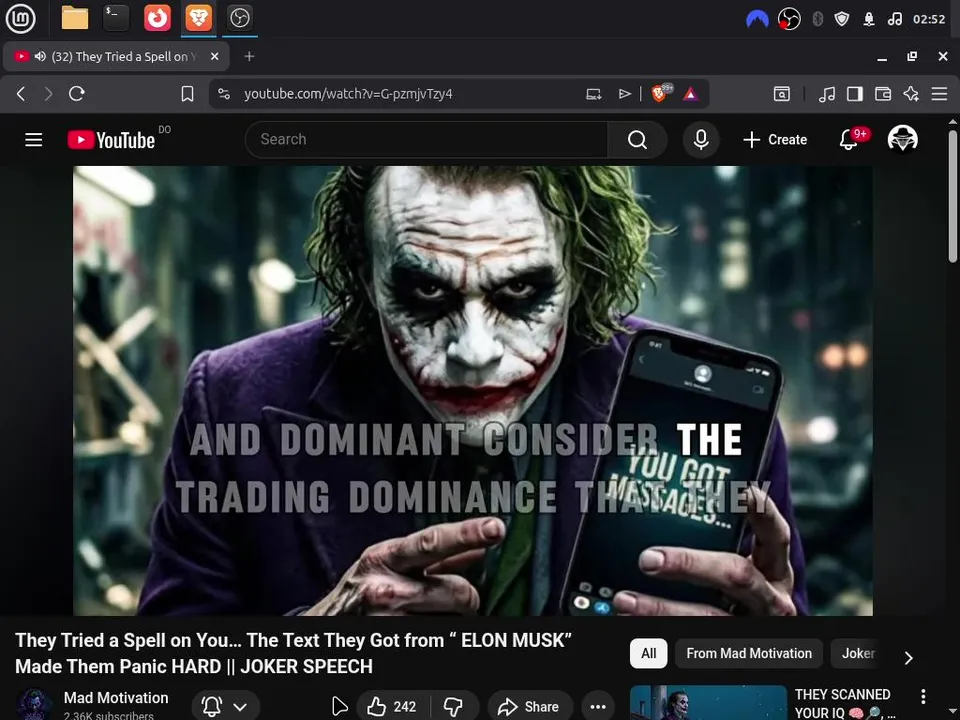Open OBS Studio from the taskbar

tap(239, 18)
